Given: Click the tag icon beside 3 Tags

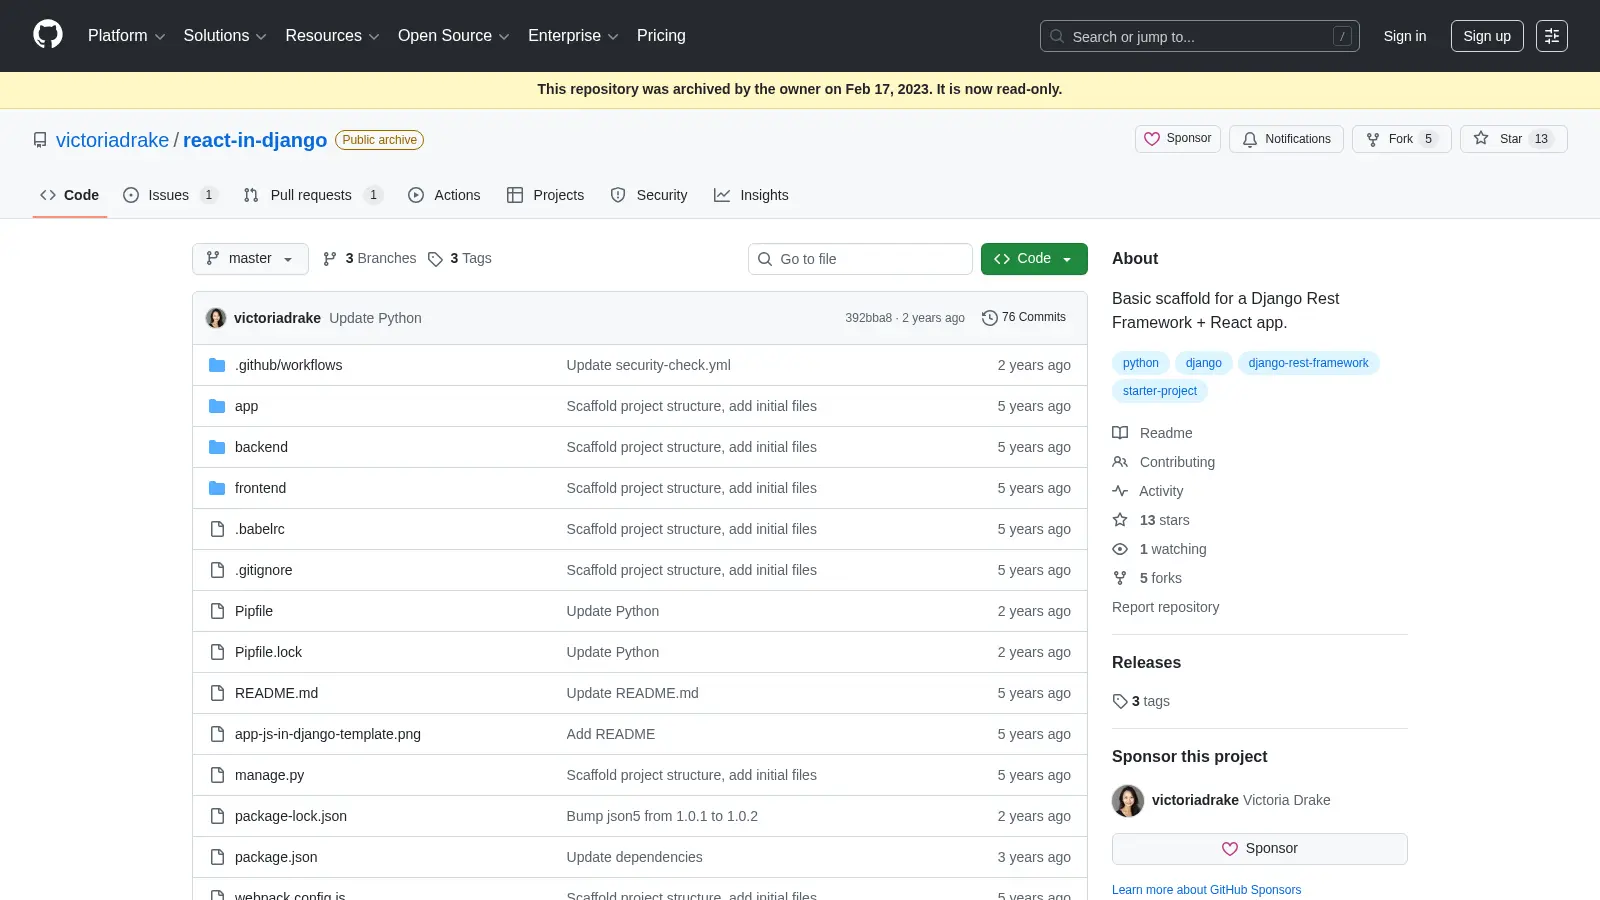Looking at the screenshot, I should click(x=435, y=259).
